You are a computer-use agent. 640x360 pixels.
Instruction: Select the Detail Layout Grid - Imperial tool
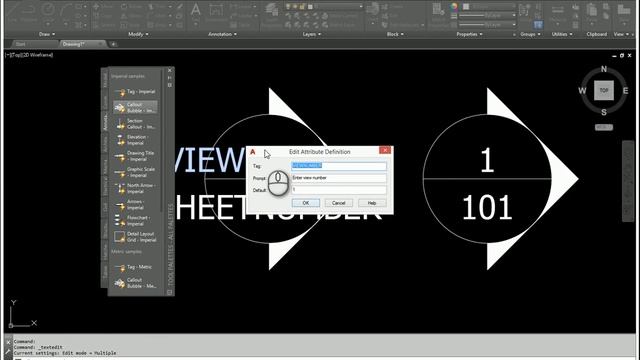(135, 237)
